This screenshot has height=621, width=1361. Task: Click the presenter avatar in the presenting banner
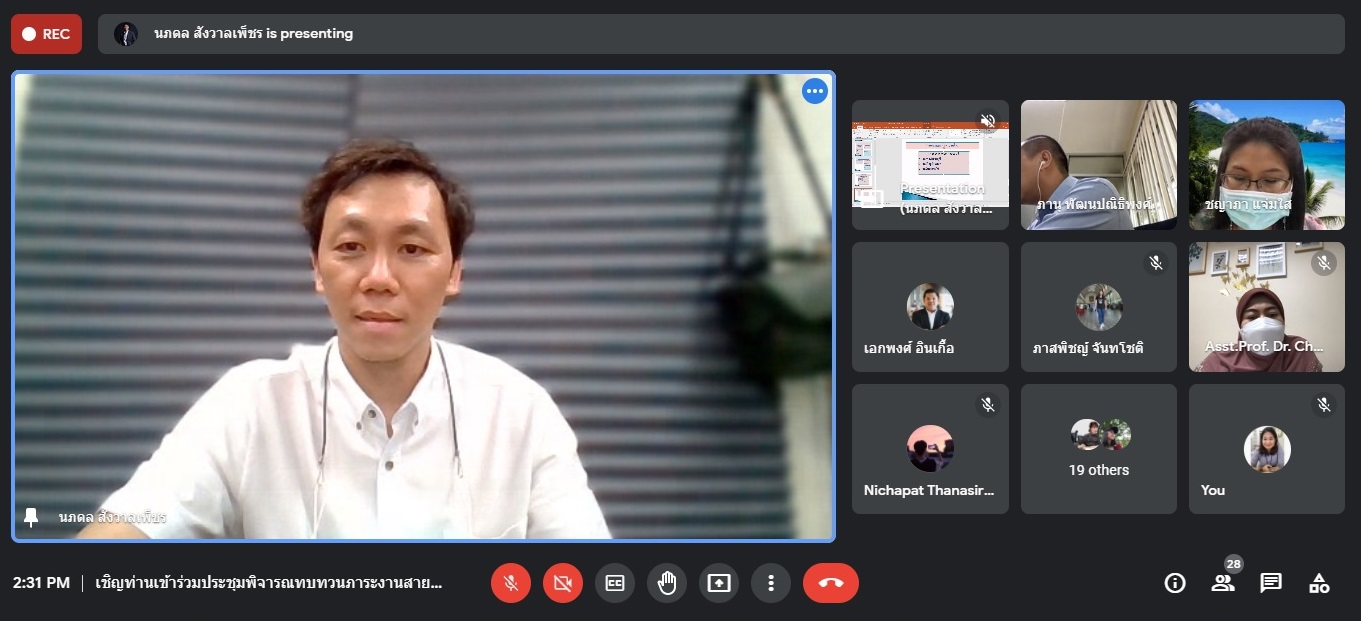(126, 34)
